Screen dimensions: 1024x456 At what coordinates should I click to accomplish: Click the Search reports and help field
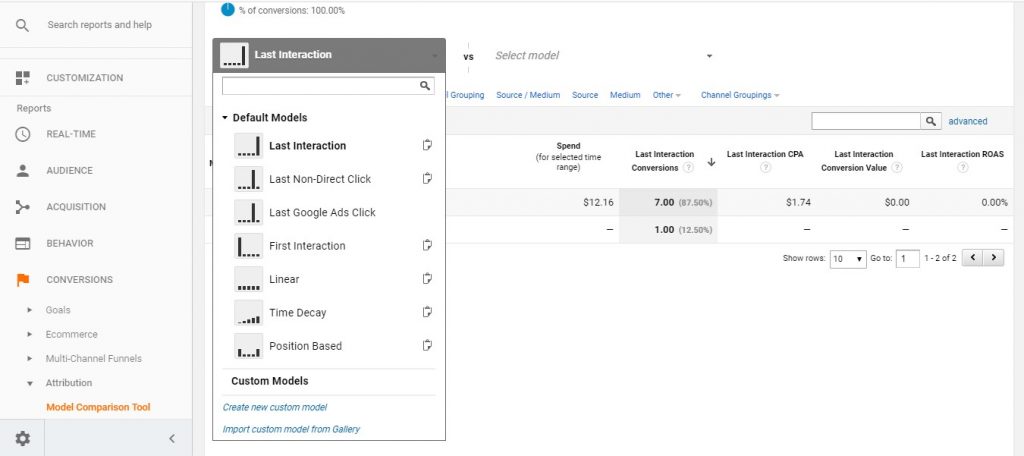pos(99,25)
